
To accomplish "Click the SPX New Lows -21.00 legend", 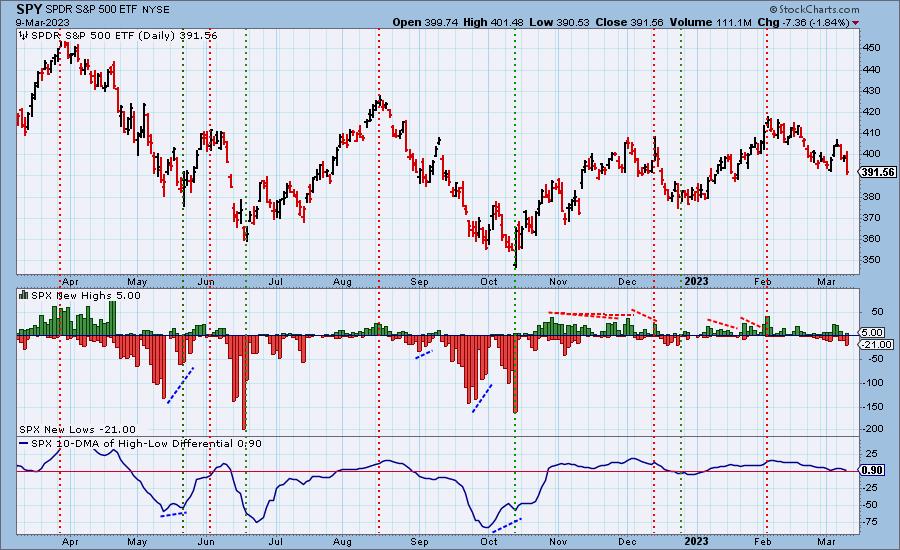I will point(77,429).
